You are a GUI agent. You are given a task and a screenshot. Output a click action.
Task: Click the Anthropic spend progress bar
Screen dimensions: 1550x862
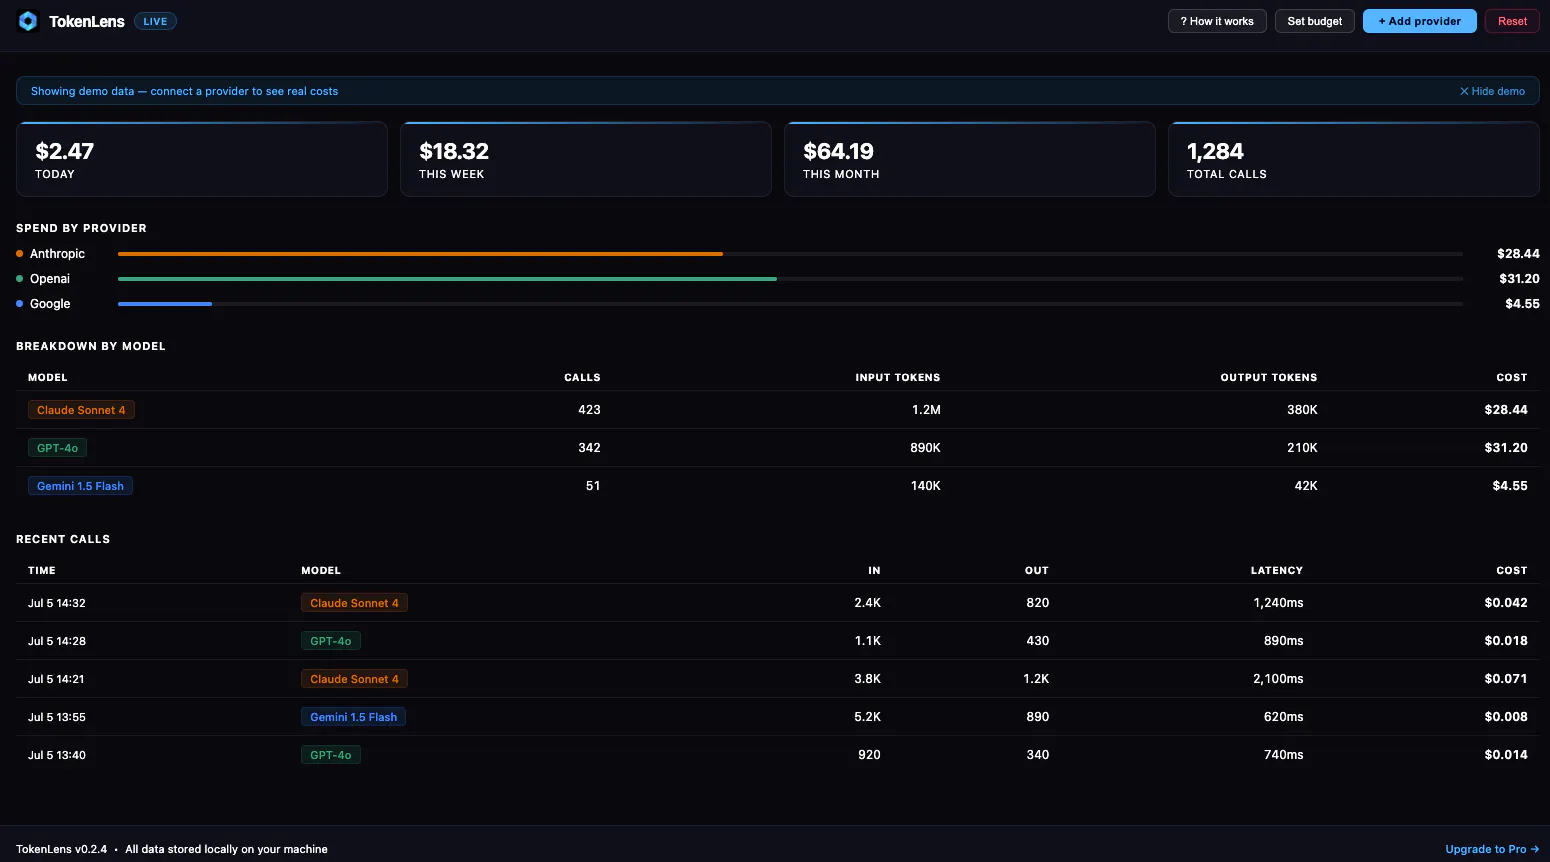click(x=790, y=254)
